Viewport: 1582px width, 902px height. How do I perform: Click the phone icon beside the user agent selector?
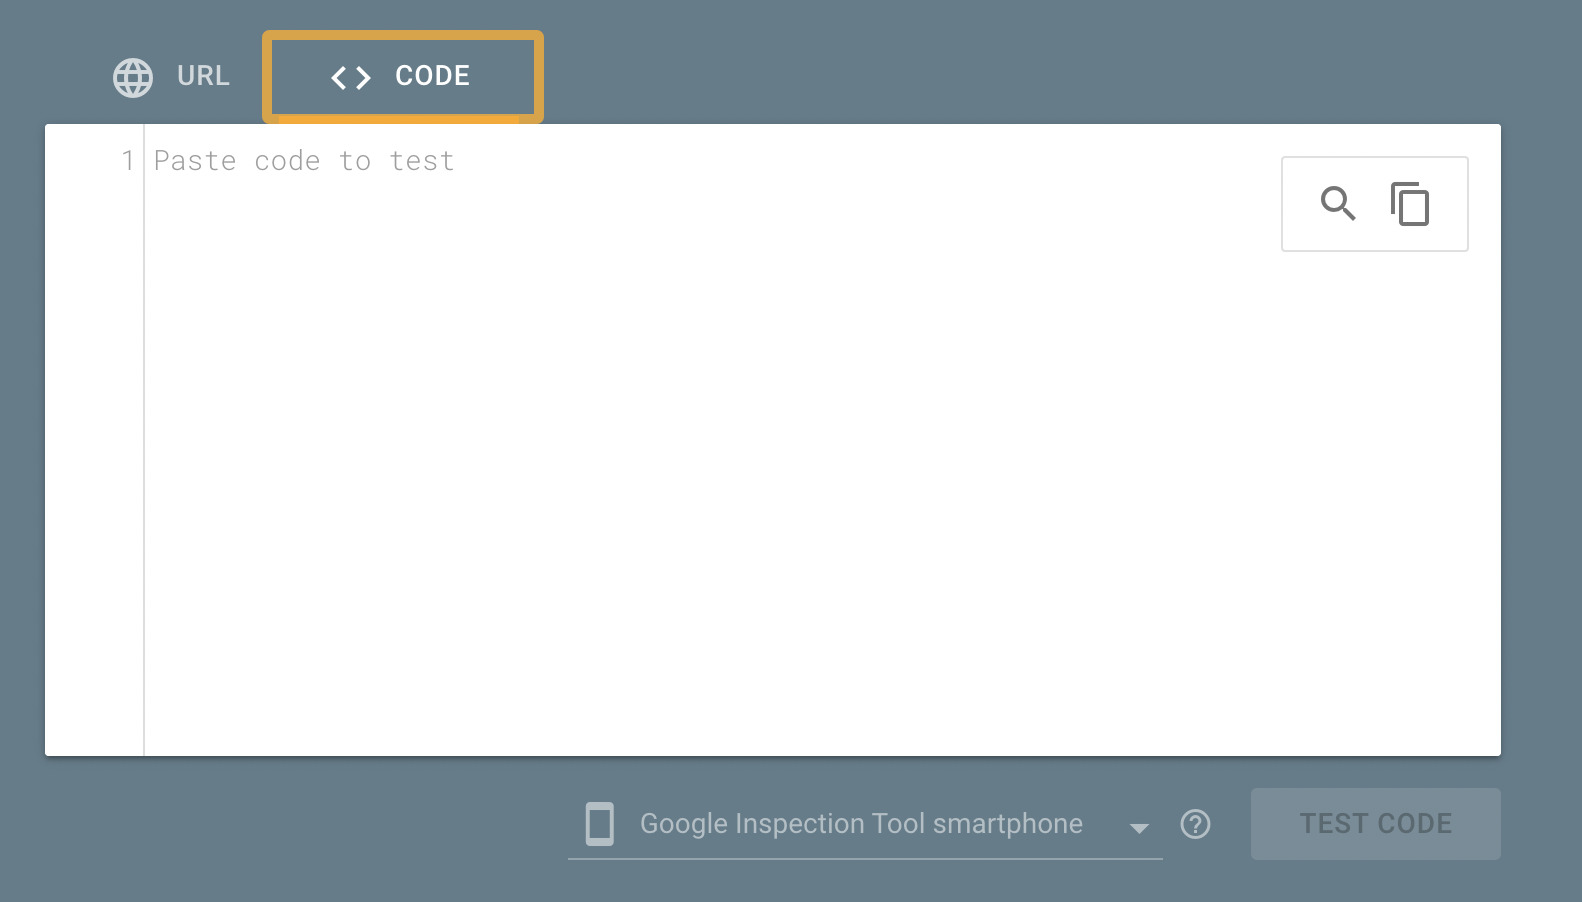tap(599, 824)
